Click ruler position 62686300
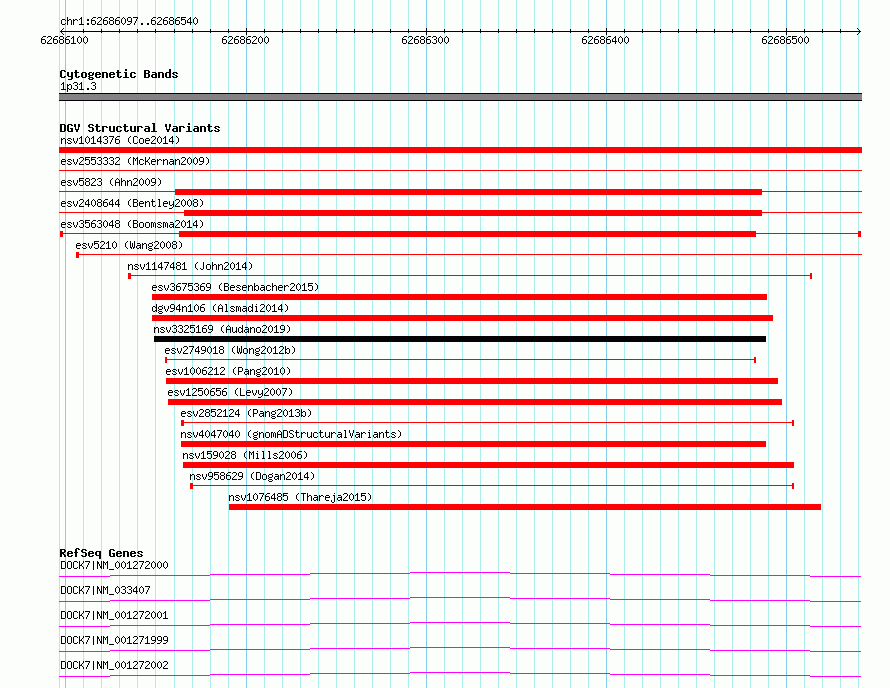890x688 pixels. pos(425,40)
